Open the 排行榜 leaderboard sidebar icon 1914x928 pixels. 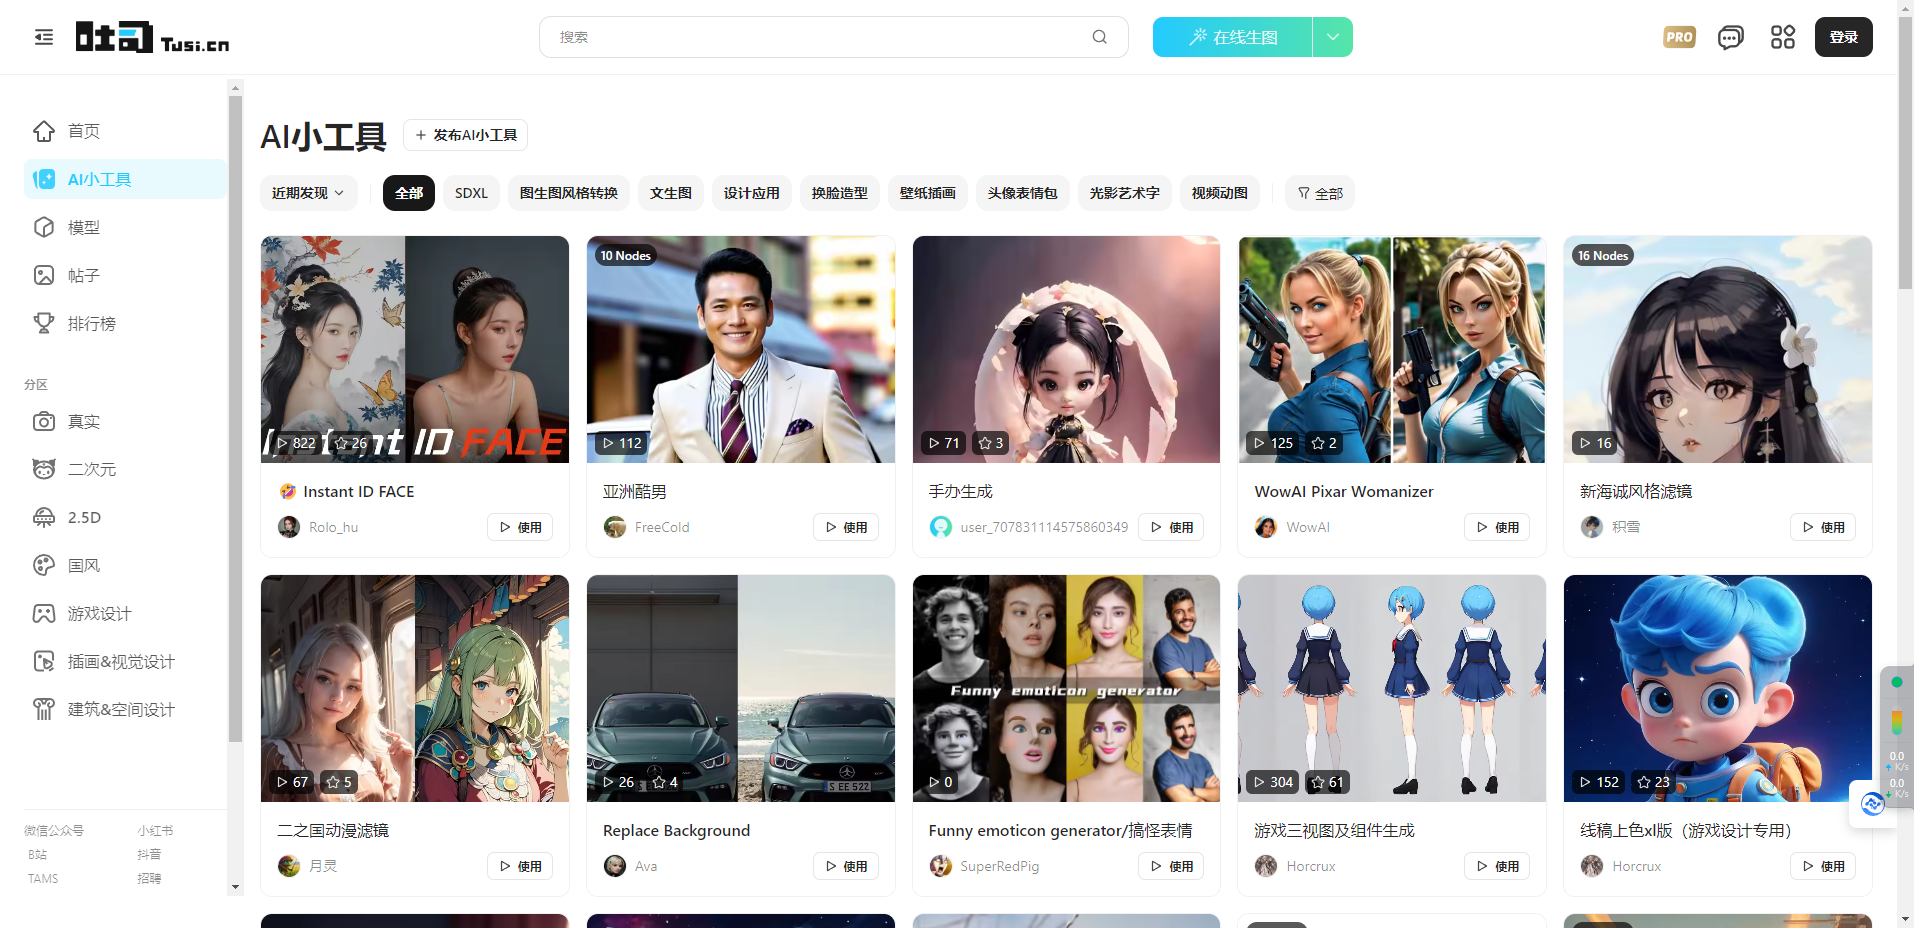point(44,323)
